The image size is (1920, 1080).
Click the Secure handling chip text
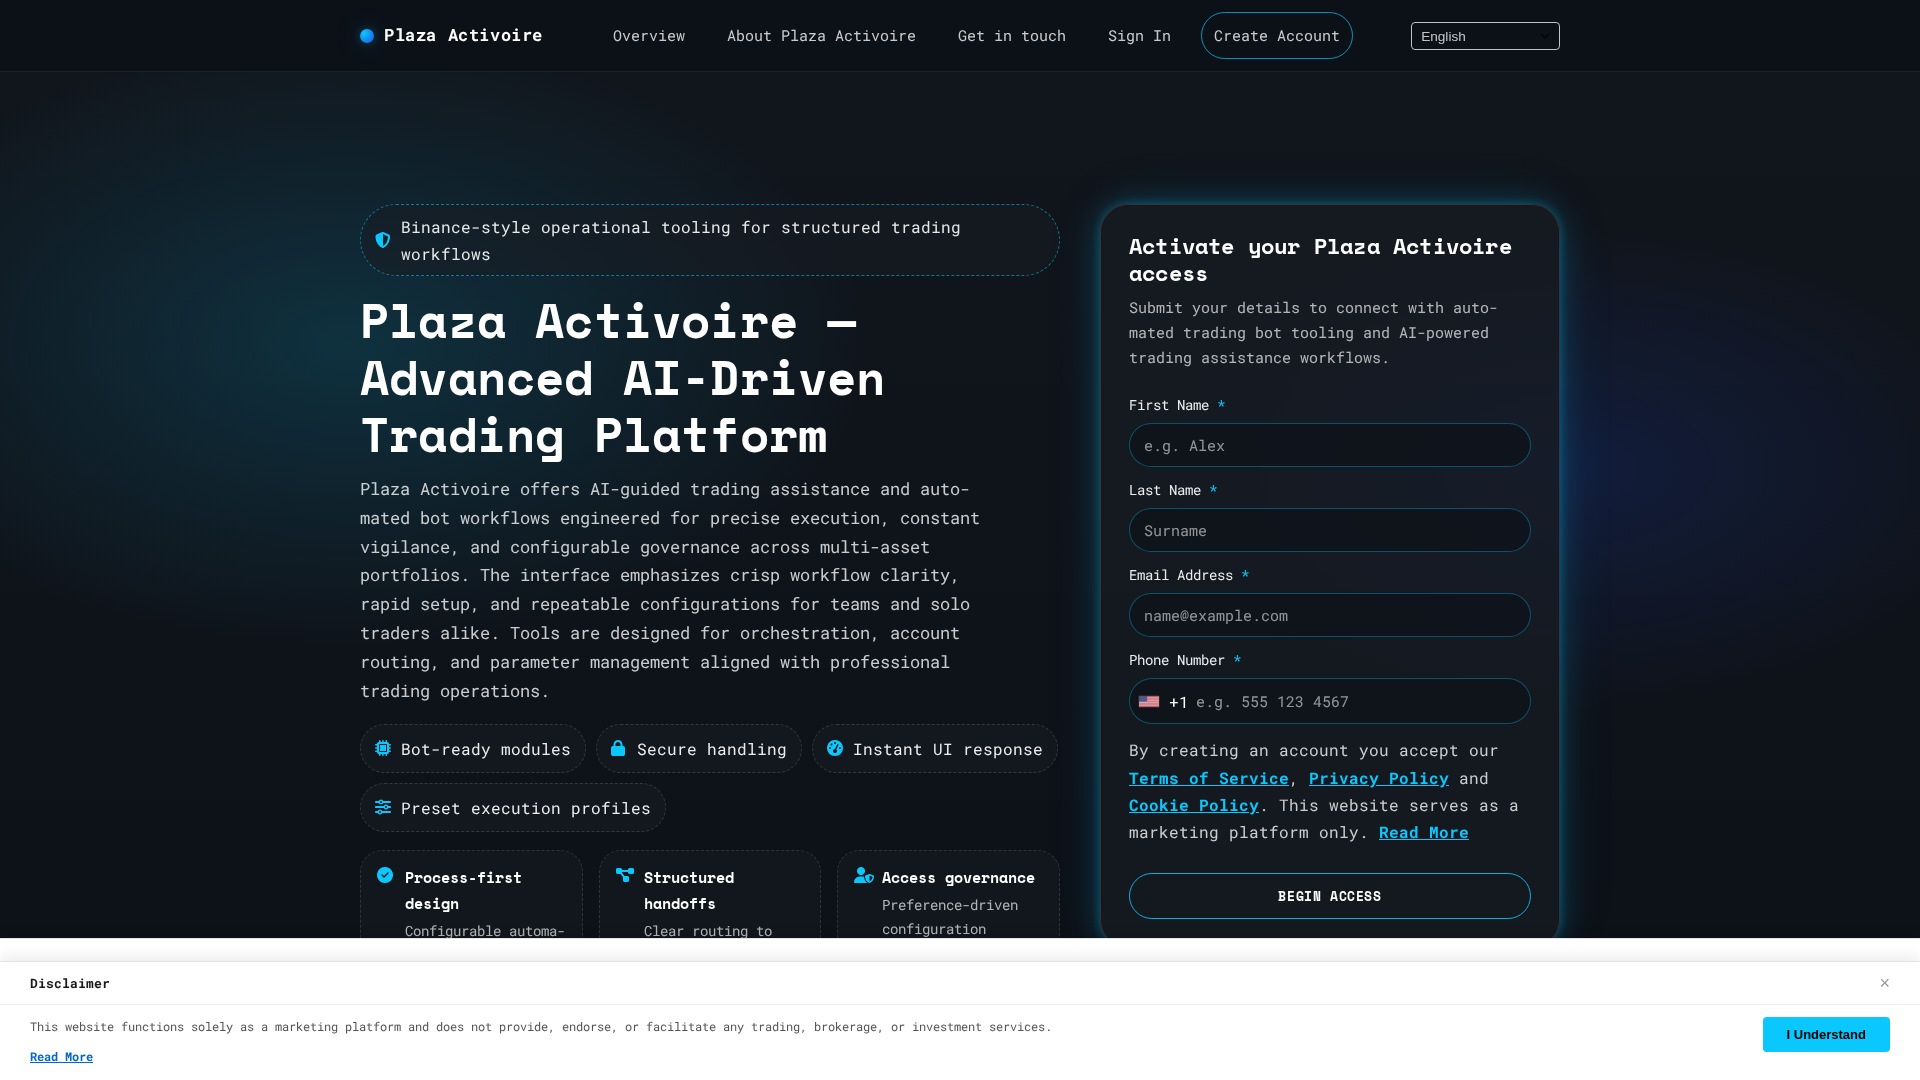711,749
